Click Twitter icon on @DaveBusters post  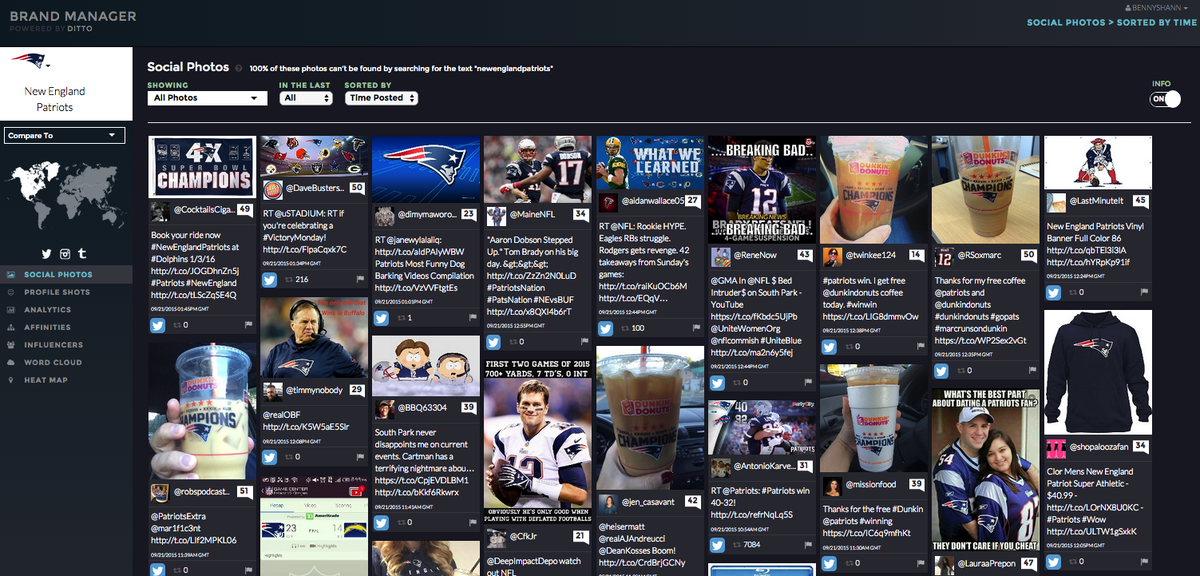[x=269, y=280]
